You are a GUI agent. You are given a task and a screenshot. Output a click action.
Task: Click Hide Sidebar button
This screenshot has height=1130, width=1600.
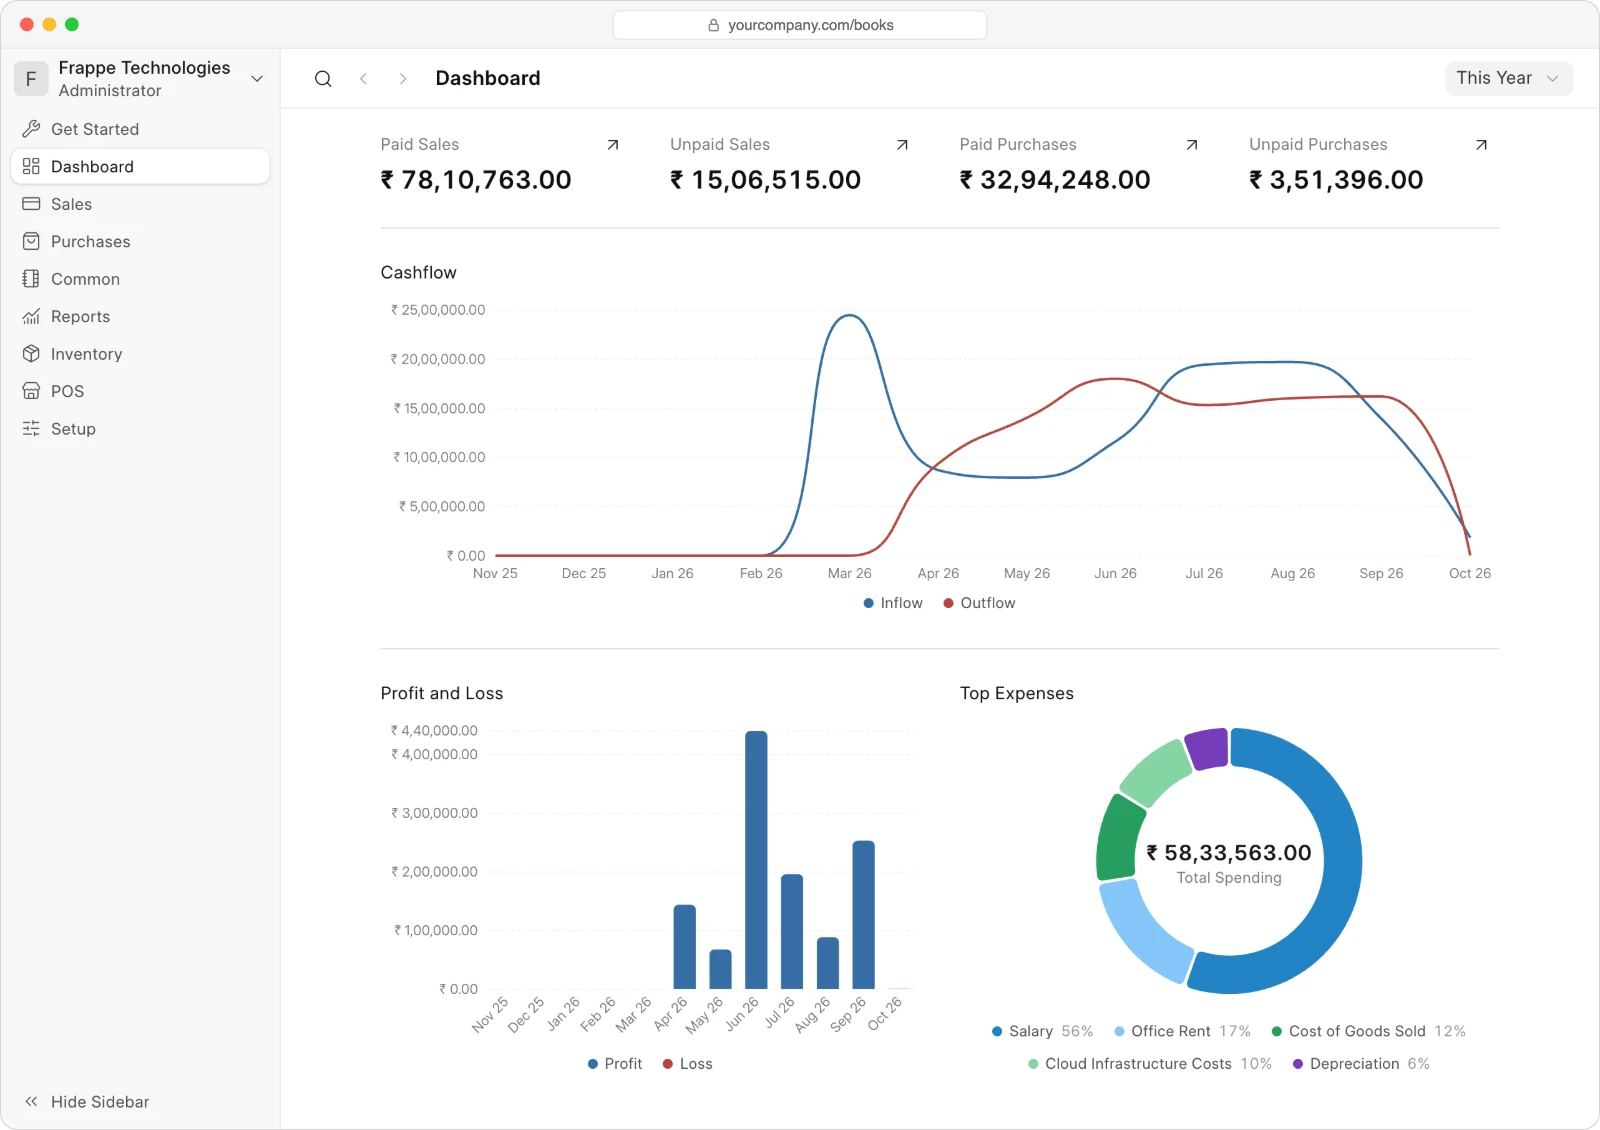tap(87, 1101)
